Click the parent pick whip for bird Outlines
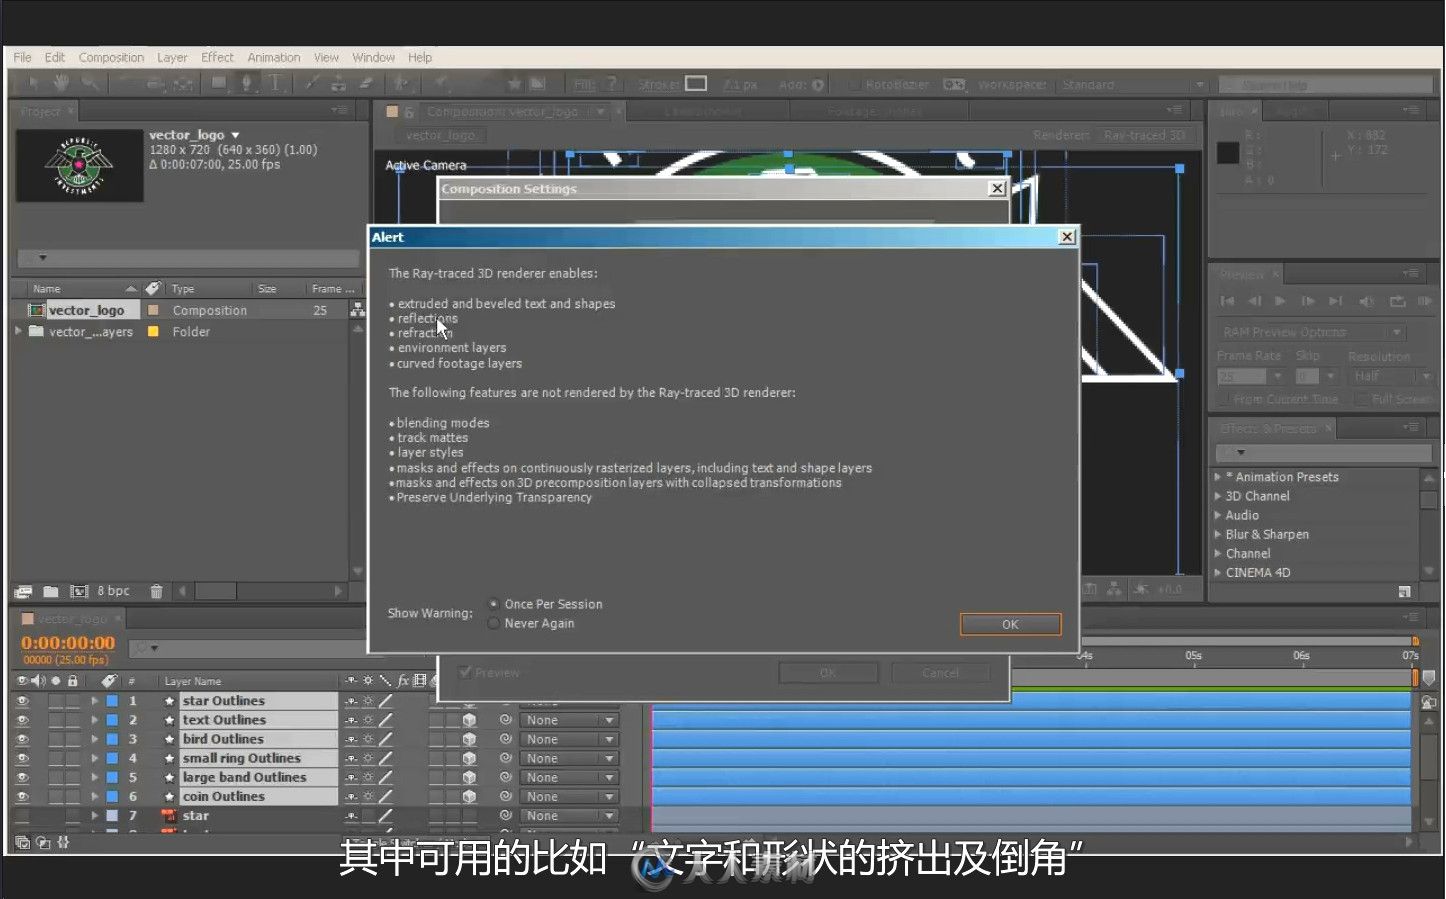 (x=506, y=739)
